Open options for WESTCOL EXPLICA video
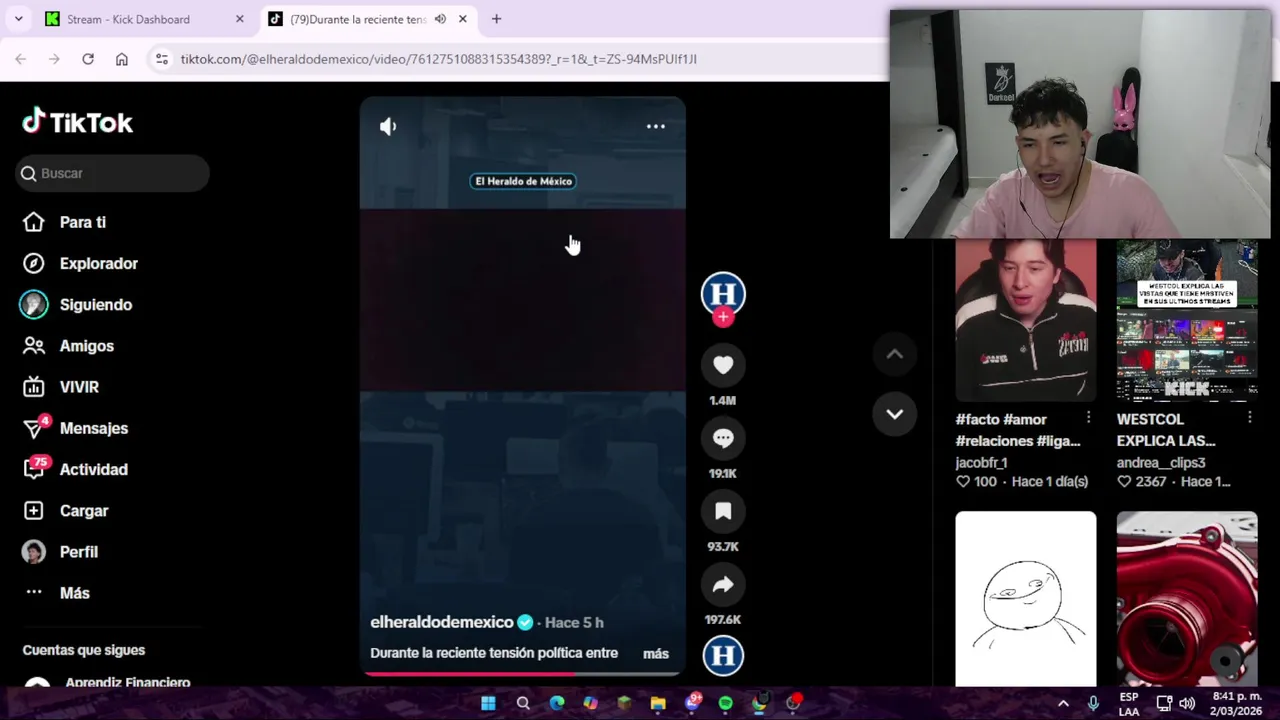1280x720 pixels. [1249, 418]
